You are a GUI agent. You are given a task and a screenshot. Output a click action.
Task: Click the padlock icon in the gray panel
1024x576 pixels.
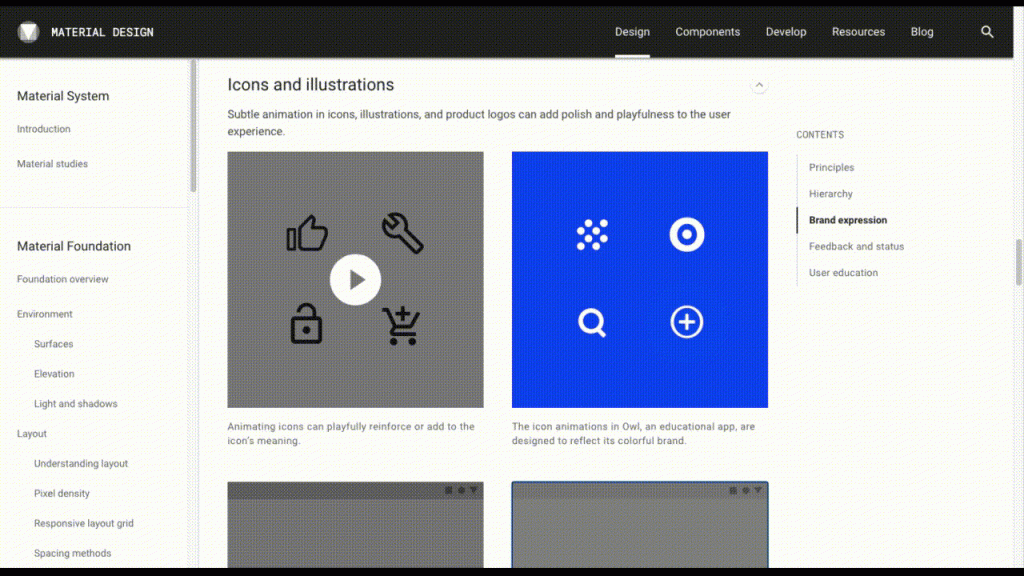306,325
